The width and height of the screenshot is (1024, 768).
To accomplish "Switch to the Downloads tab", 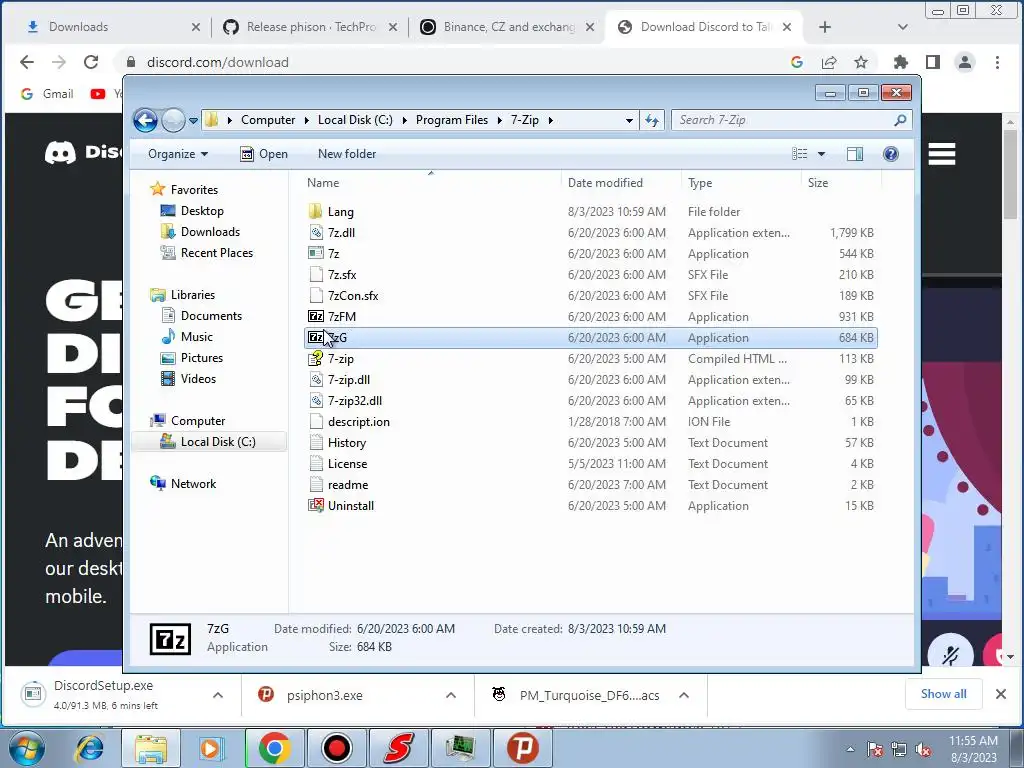I will (x=111, y=27).
